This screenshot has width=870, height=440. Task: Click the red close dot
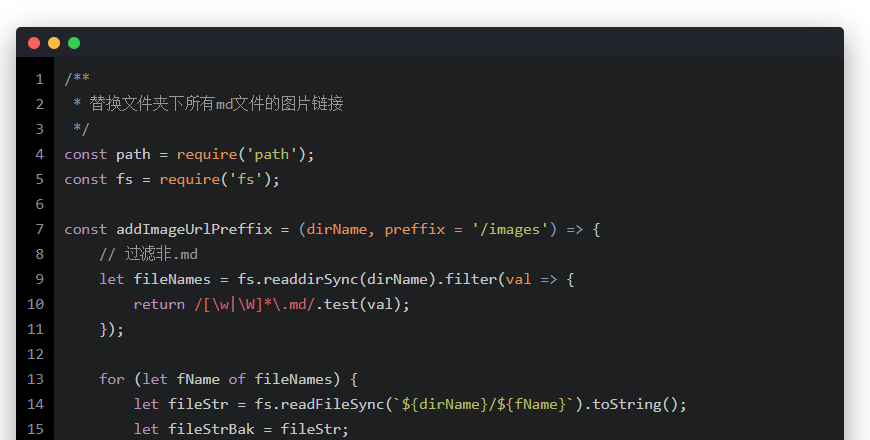[x=34, y=43]
